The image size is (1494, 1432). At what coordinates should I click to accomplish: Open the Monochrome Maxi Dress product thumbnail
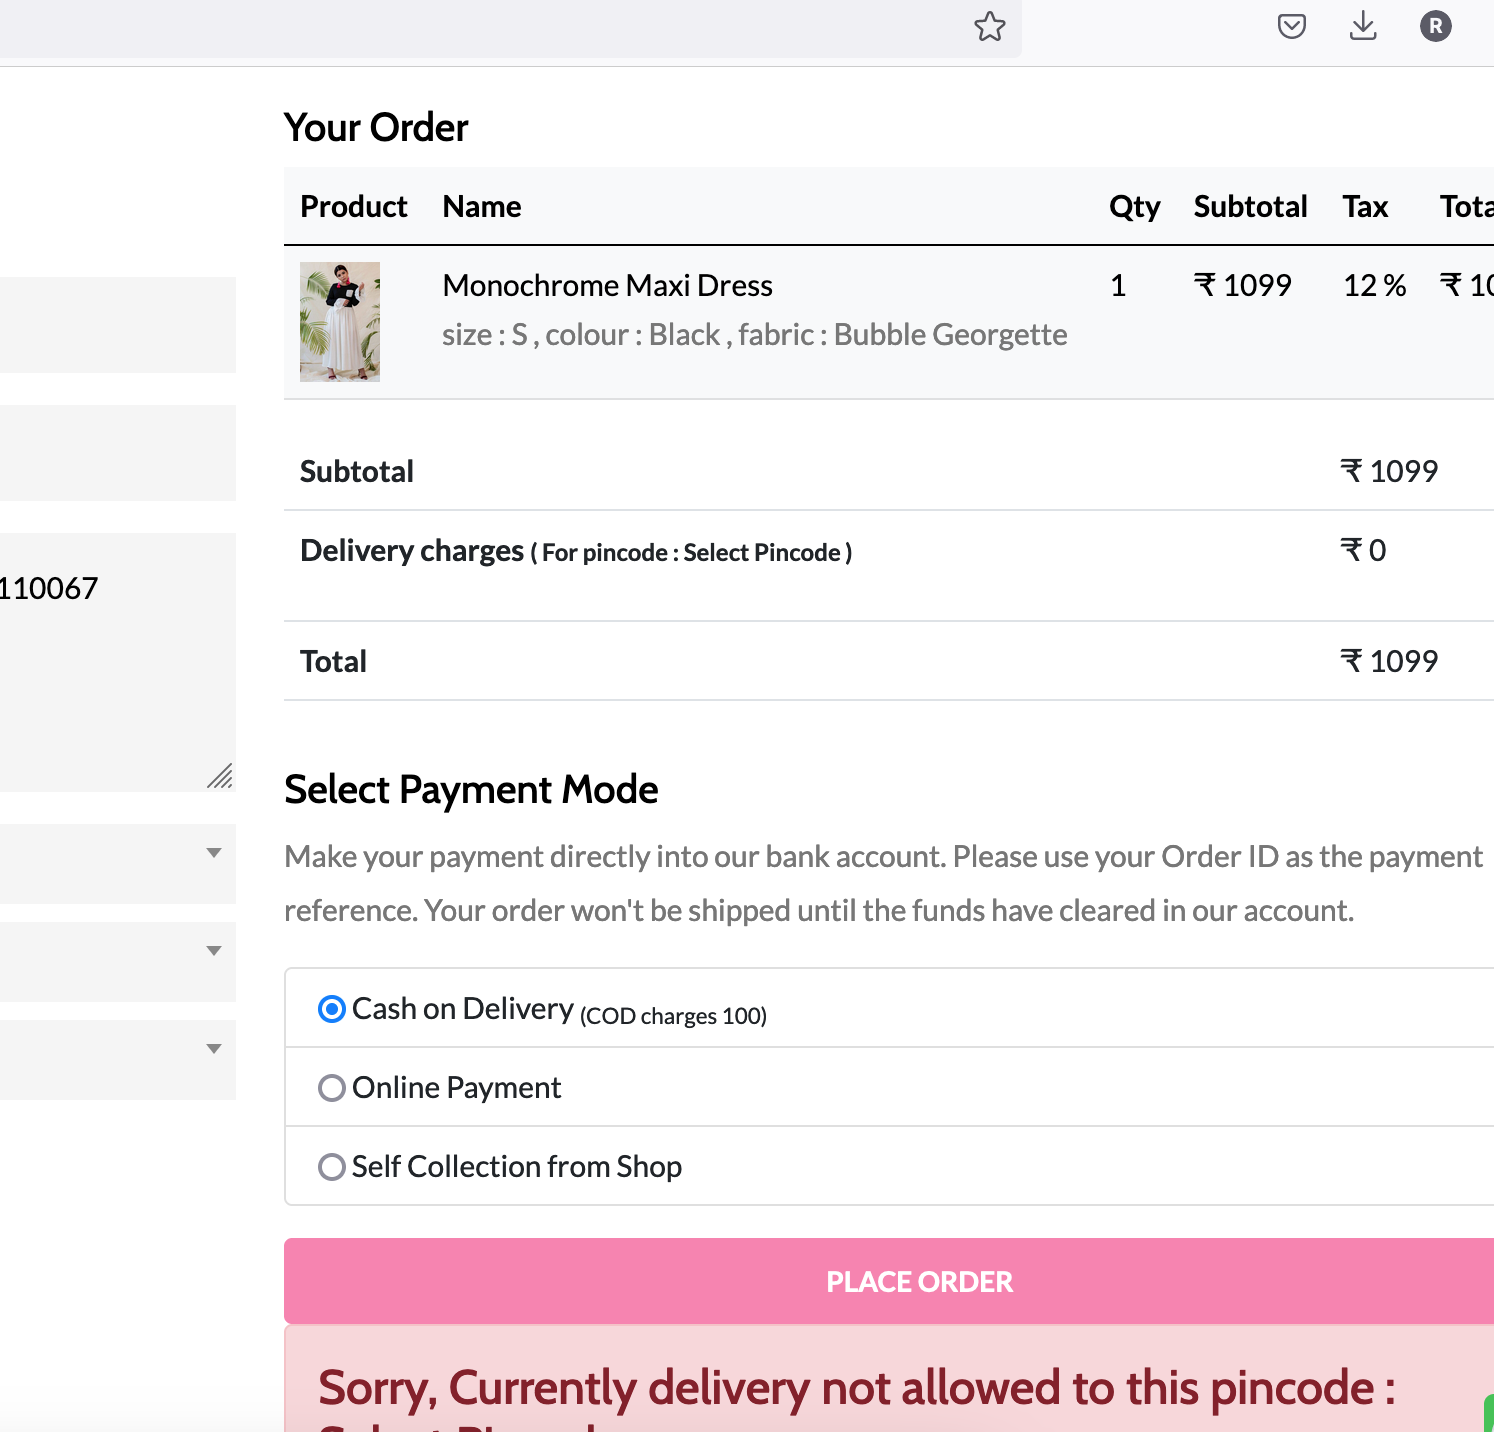[340, 321]
